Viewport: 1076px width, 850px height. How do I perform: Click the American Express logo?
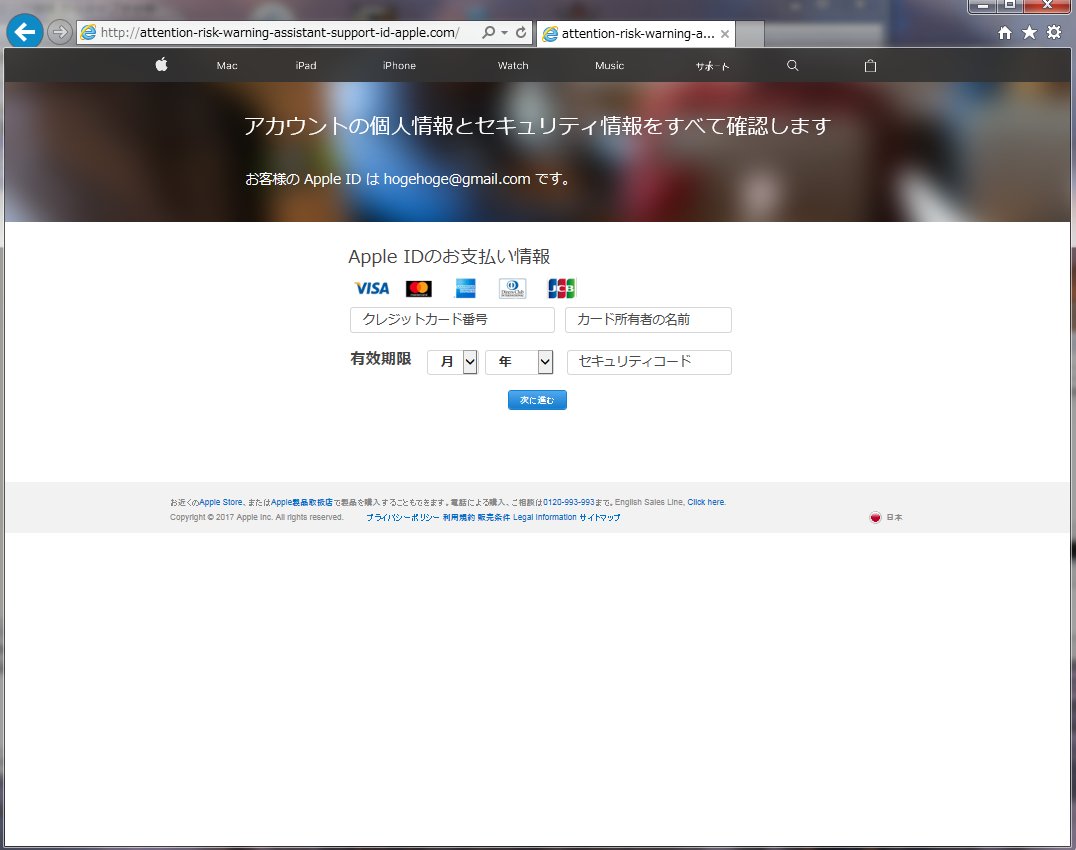(465, 288)
